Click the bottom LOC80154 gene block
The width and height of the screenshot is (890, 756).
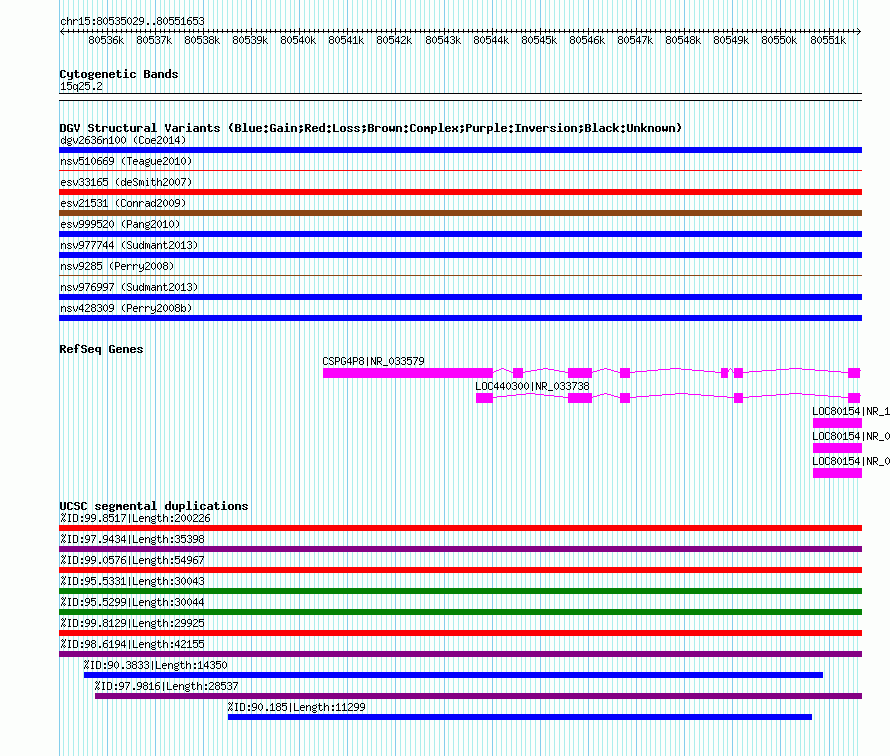point(837,473)
